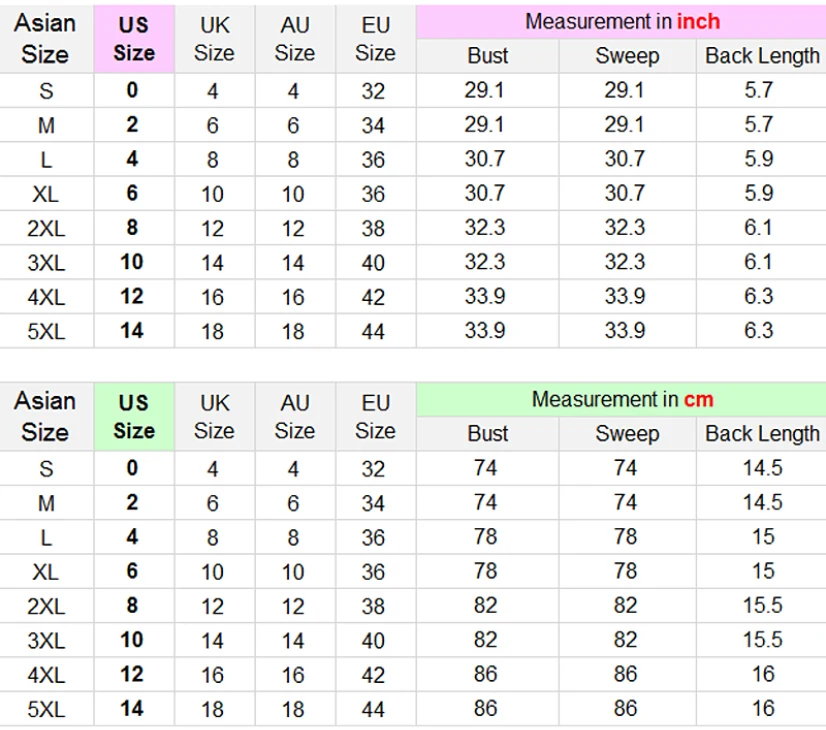Select the 5XL row label in top table

pos(46,331)
